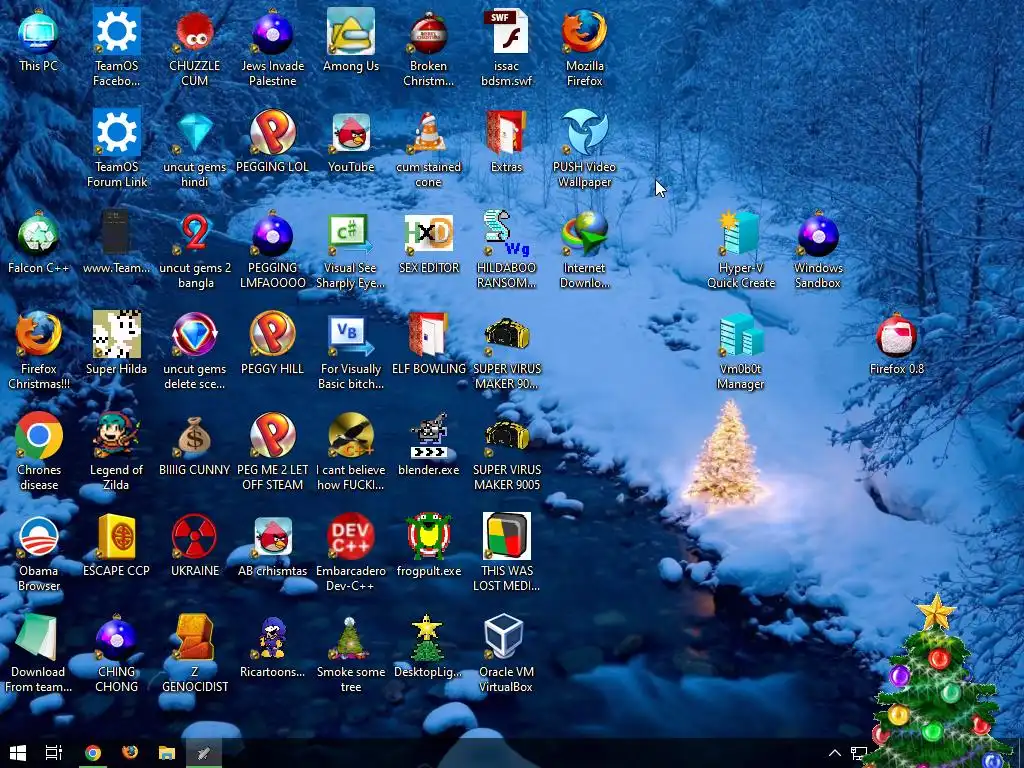Image resolution: width=1024 pixels, height=768 pixels.
Task: Open the Firefox Christmas!!! icon
Action: tap(39, 334)
